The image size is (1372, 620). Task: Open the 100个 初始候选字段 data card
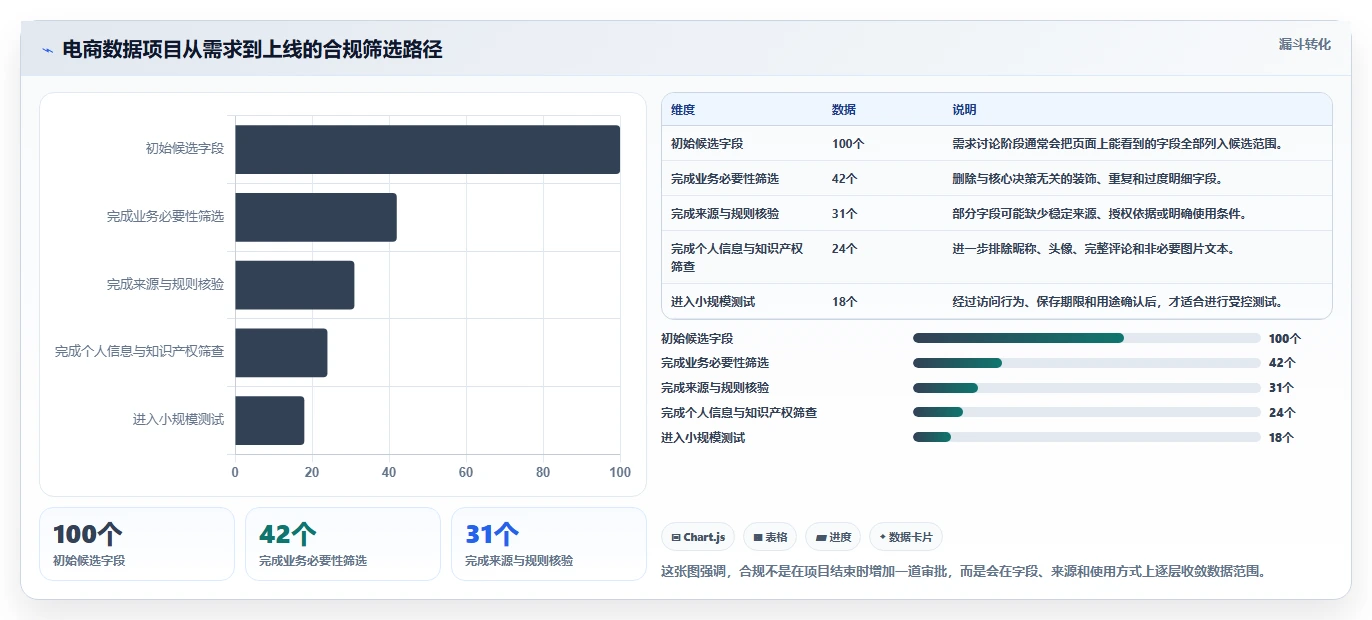(137, 544)
